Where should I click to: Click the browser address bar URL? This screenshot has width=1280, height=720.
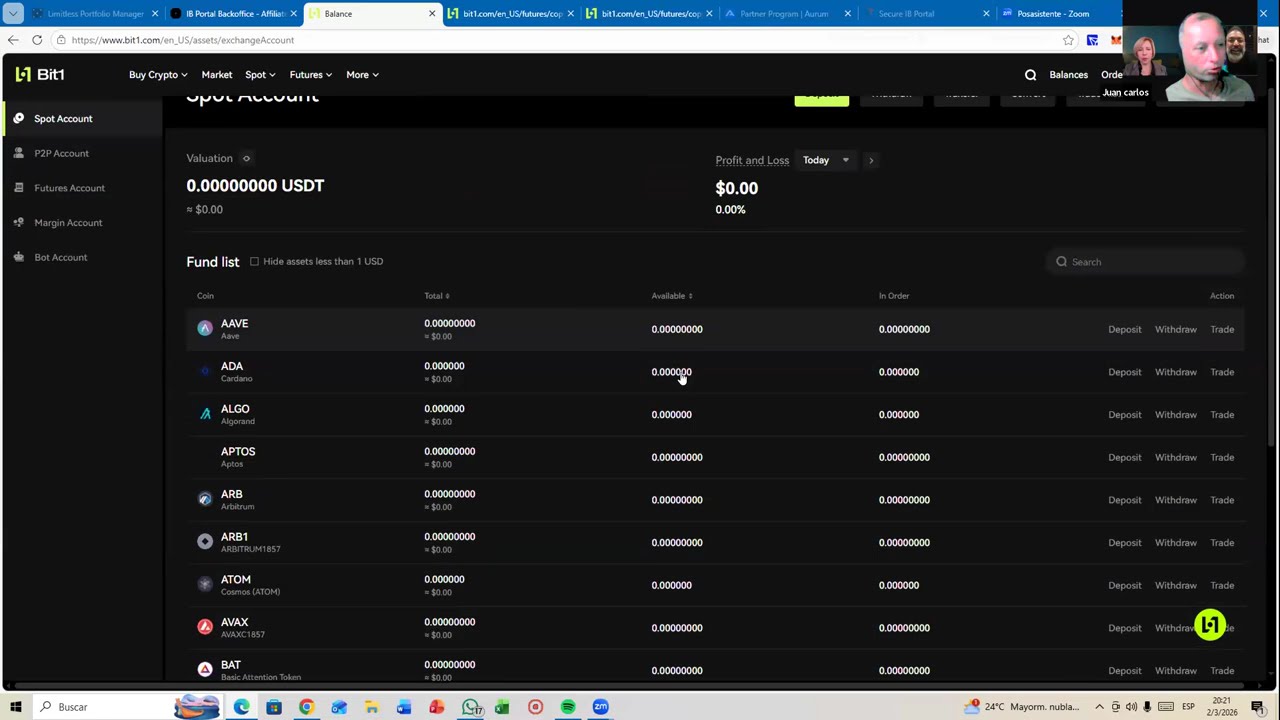click(x=183, y=40)
